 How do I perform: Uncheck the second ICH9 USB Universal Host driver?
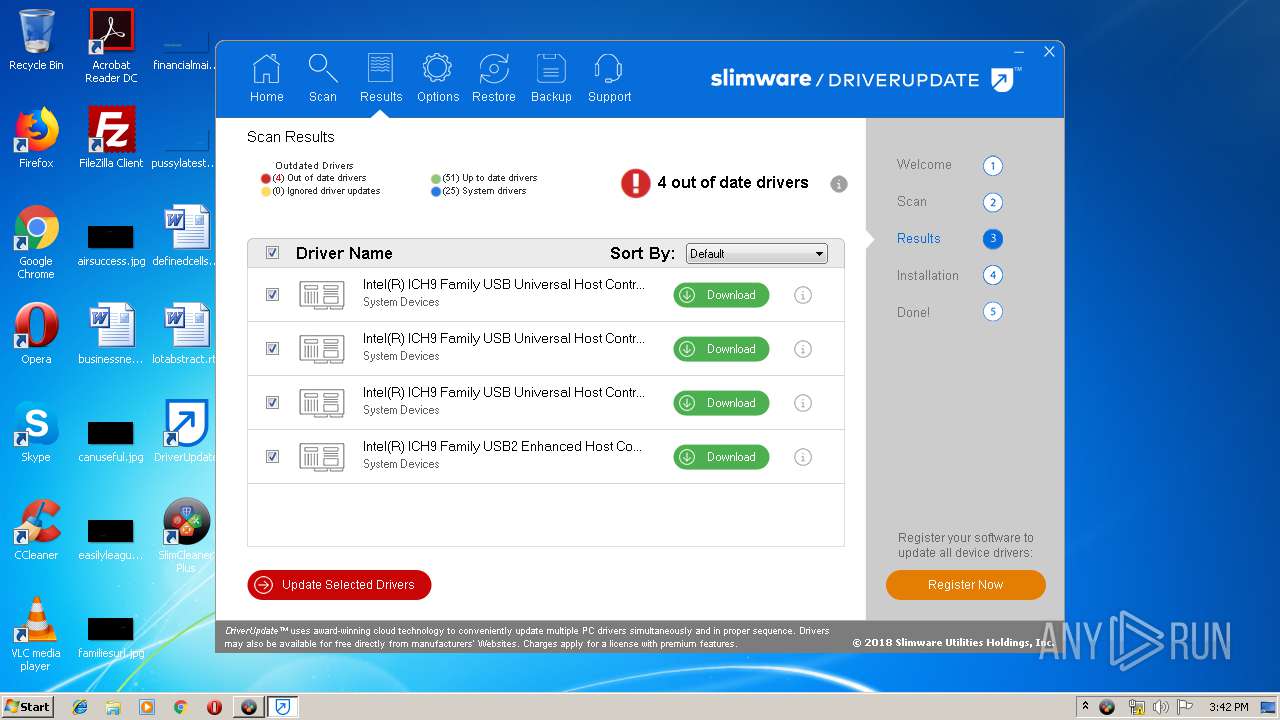coord(272,349)
